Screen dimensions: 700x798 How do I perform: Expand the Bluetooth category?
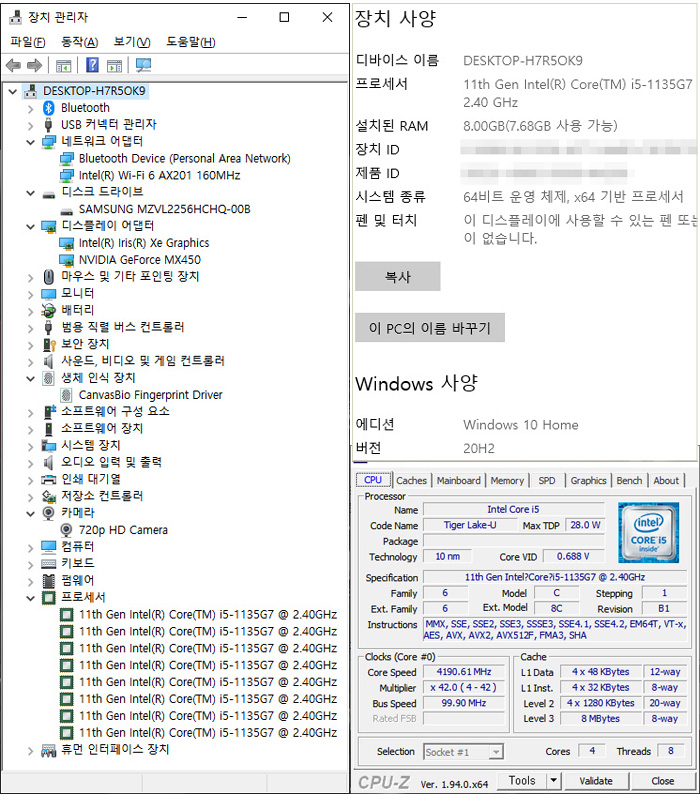pyautogui.click(x=31, y=108)
